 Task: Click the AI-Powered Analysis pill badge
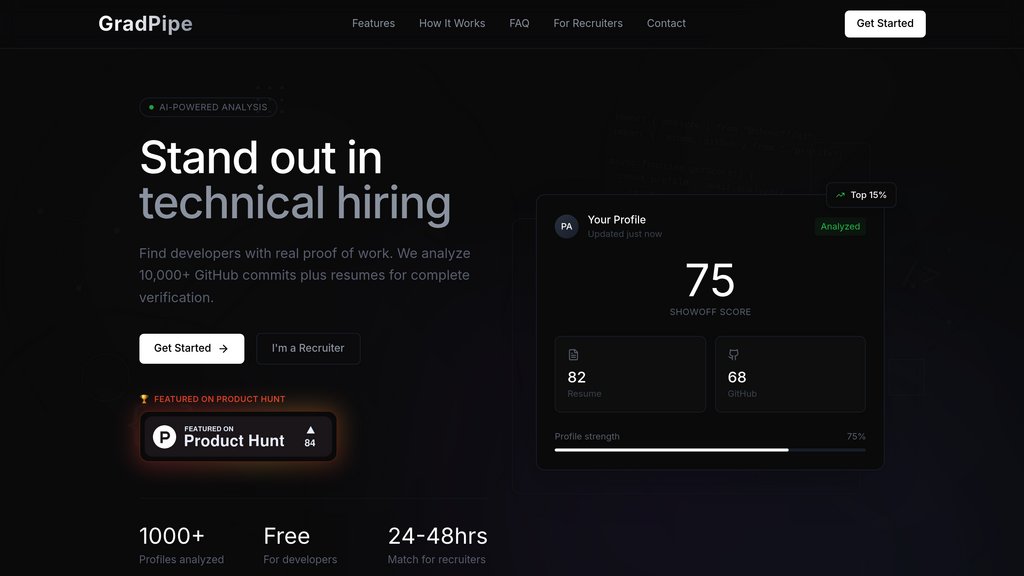[x=208, y=107]
